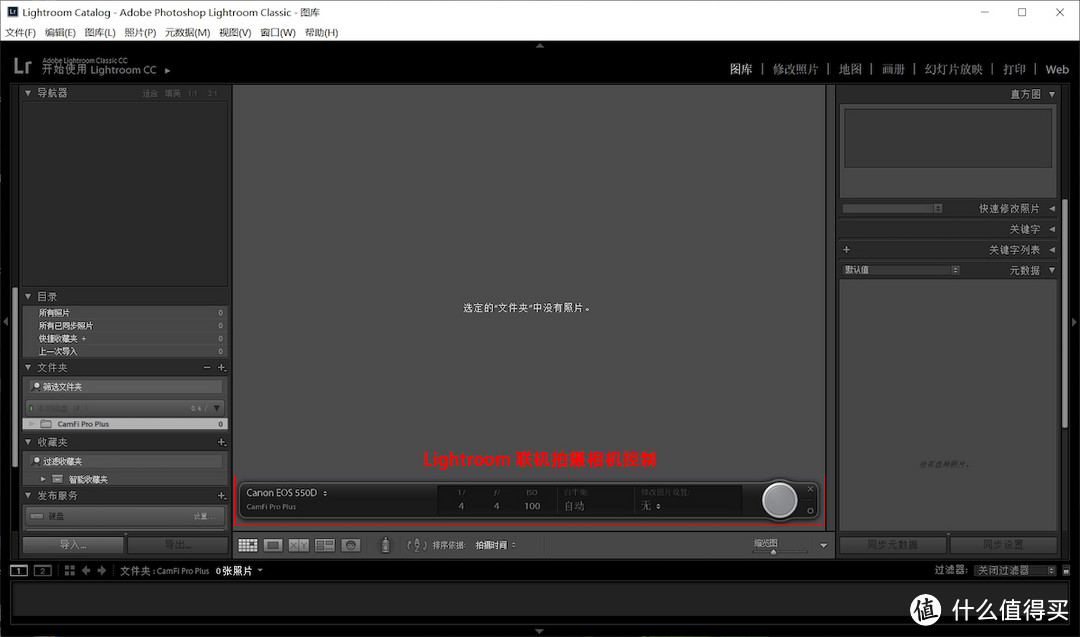Collapse the Folders panel
The image size is (1080, 637).
point(28,368)
